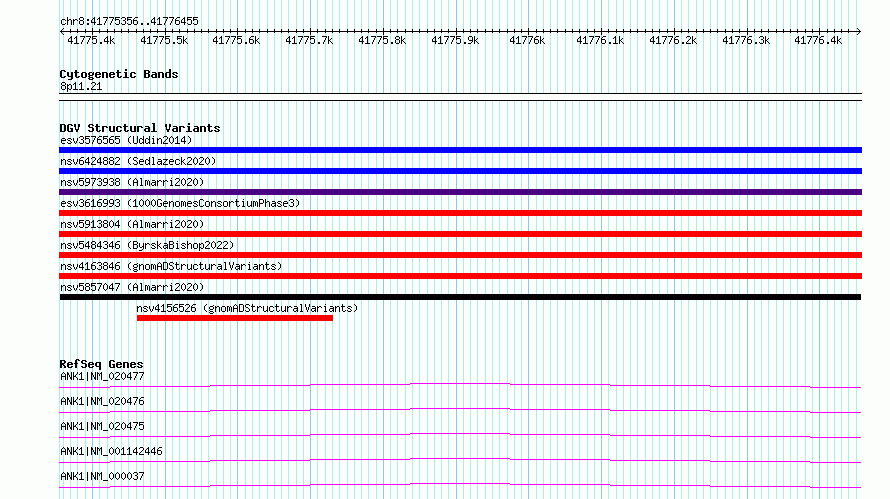The height and width of the screenshot is (499, 890).
Task: Click the 41775.8k ruler tick label
Action: (382, 40)
